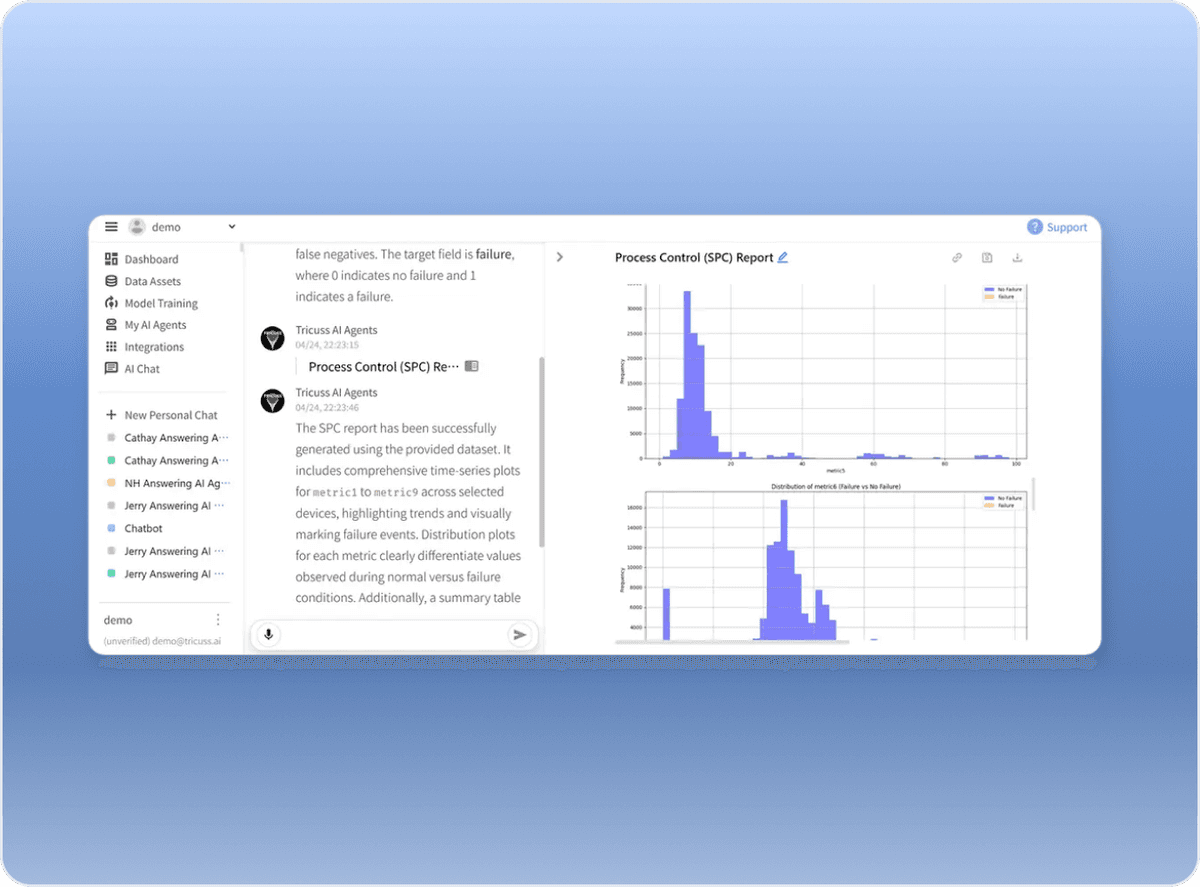Screen dimensions: 1200x887
Task: Save the report with the save icon
Action: [987, 257]
